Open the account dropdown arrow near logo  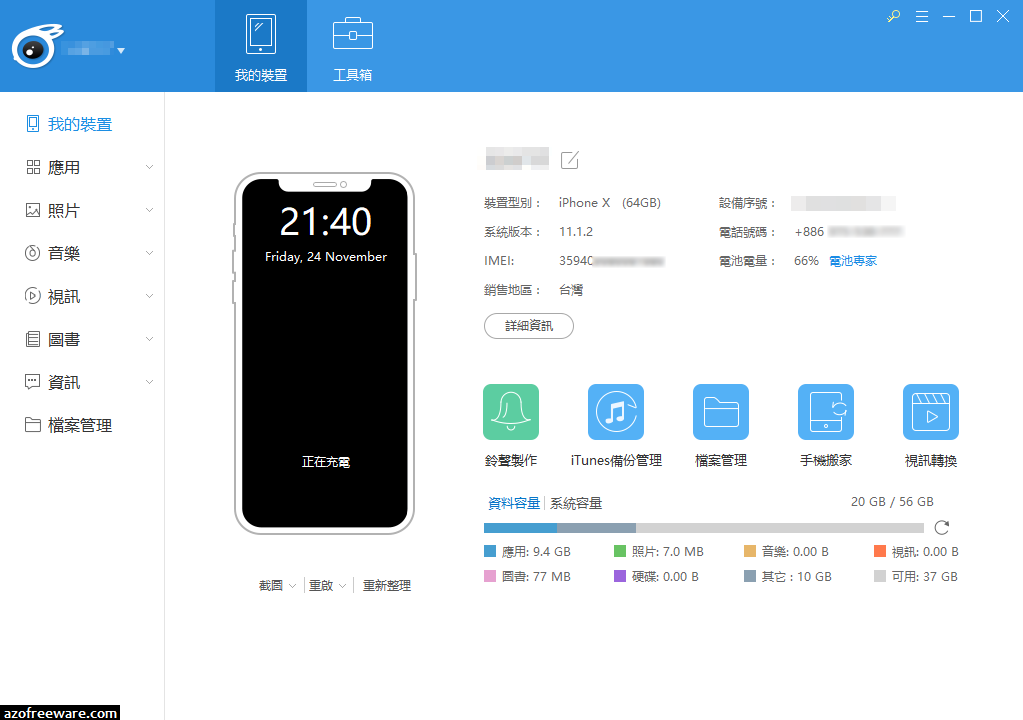pos(121,50)
